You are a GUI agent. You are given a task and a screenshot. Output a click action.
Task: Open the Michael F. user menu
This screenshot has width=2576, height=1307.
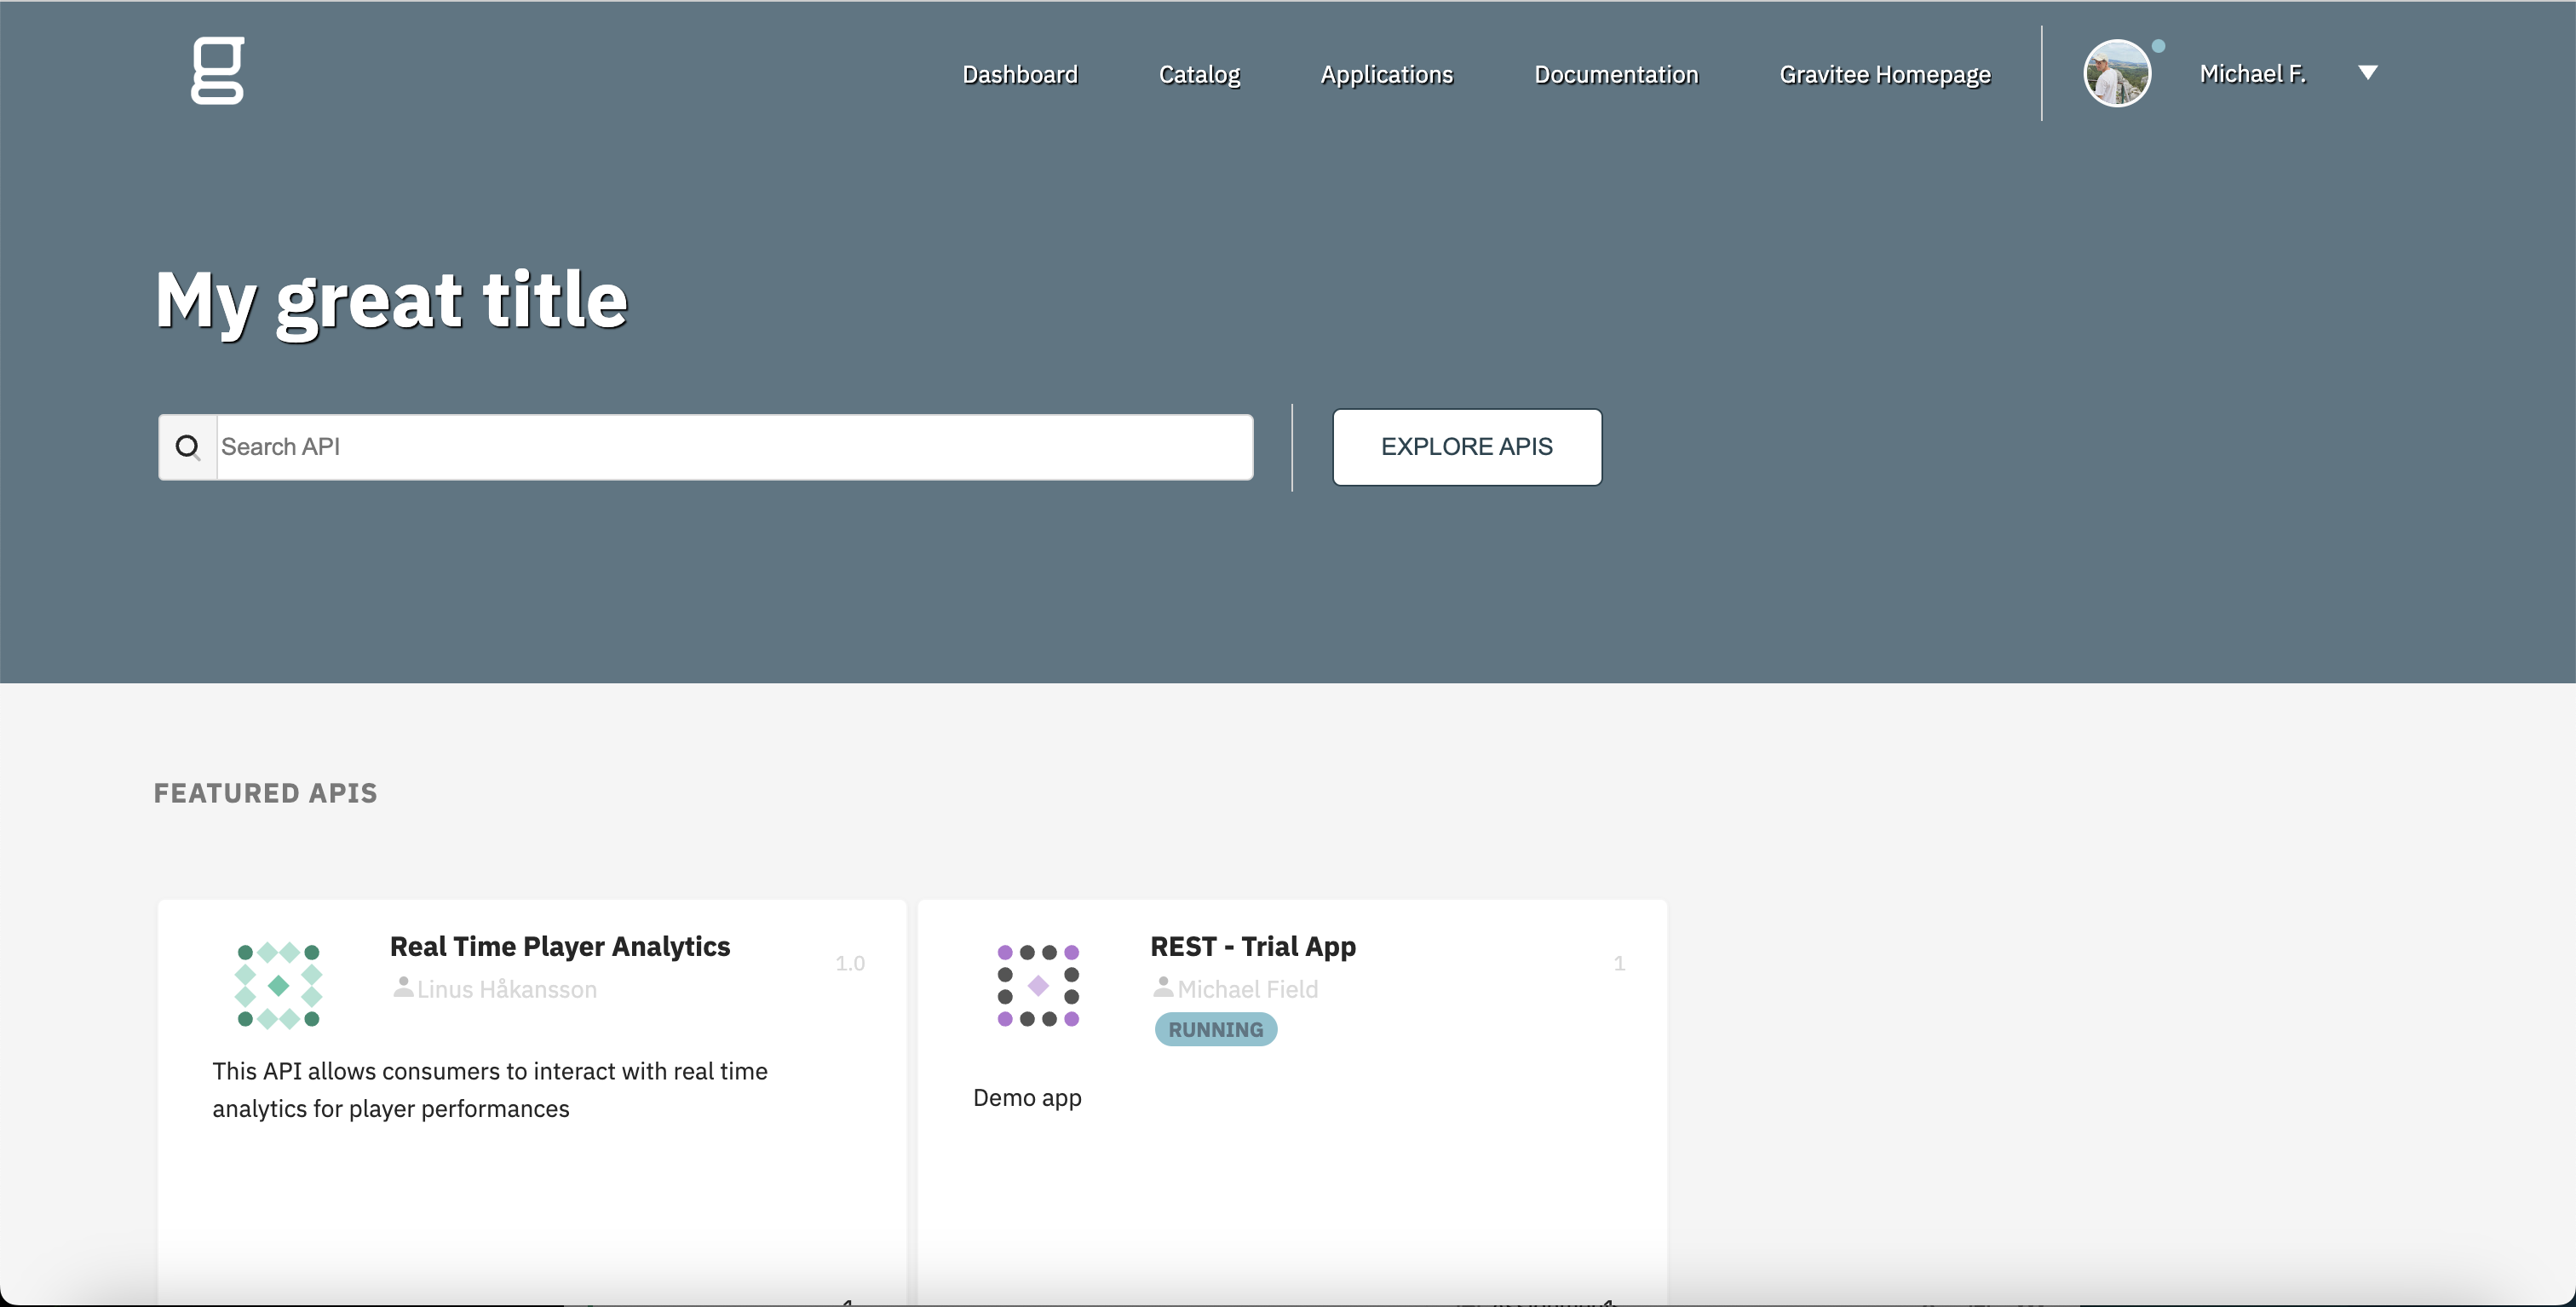coord(2252,74)
